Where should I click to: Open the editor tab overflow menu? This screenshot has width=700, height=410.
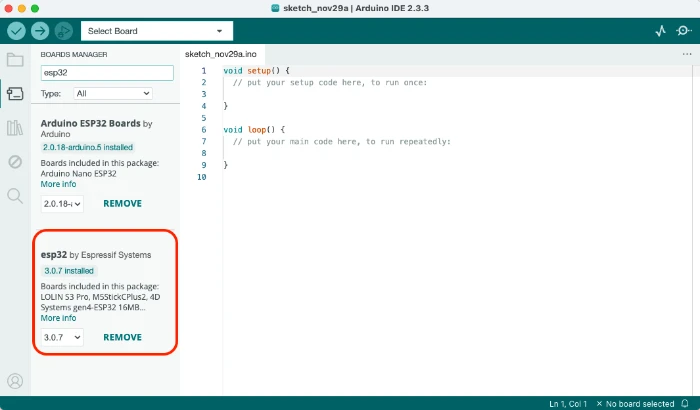pyautogui.click(x=686, y=52)
